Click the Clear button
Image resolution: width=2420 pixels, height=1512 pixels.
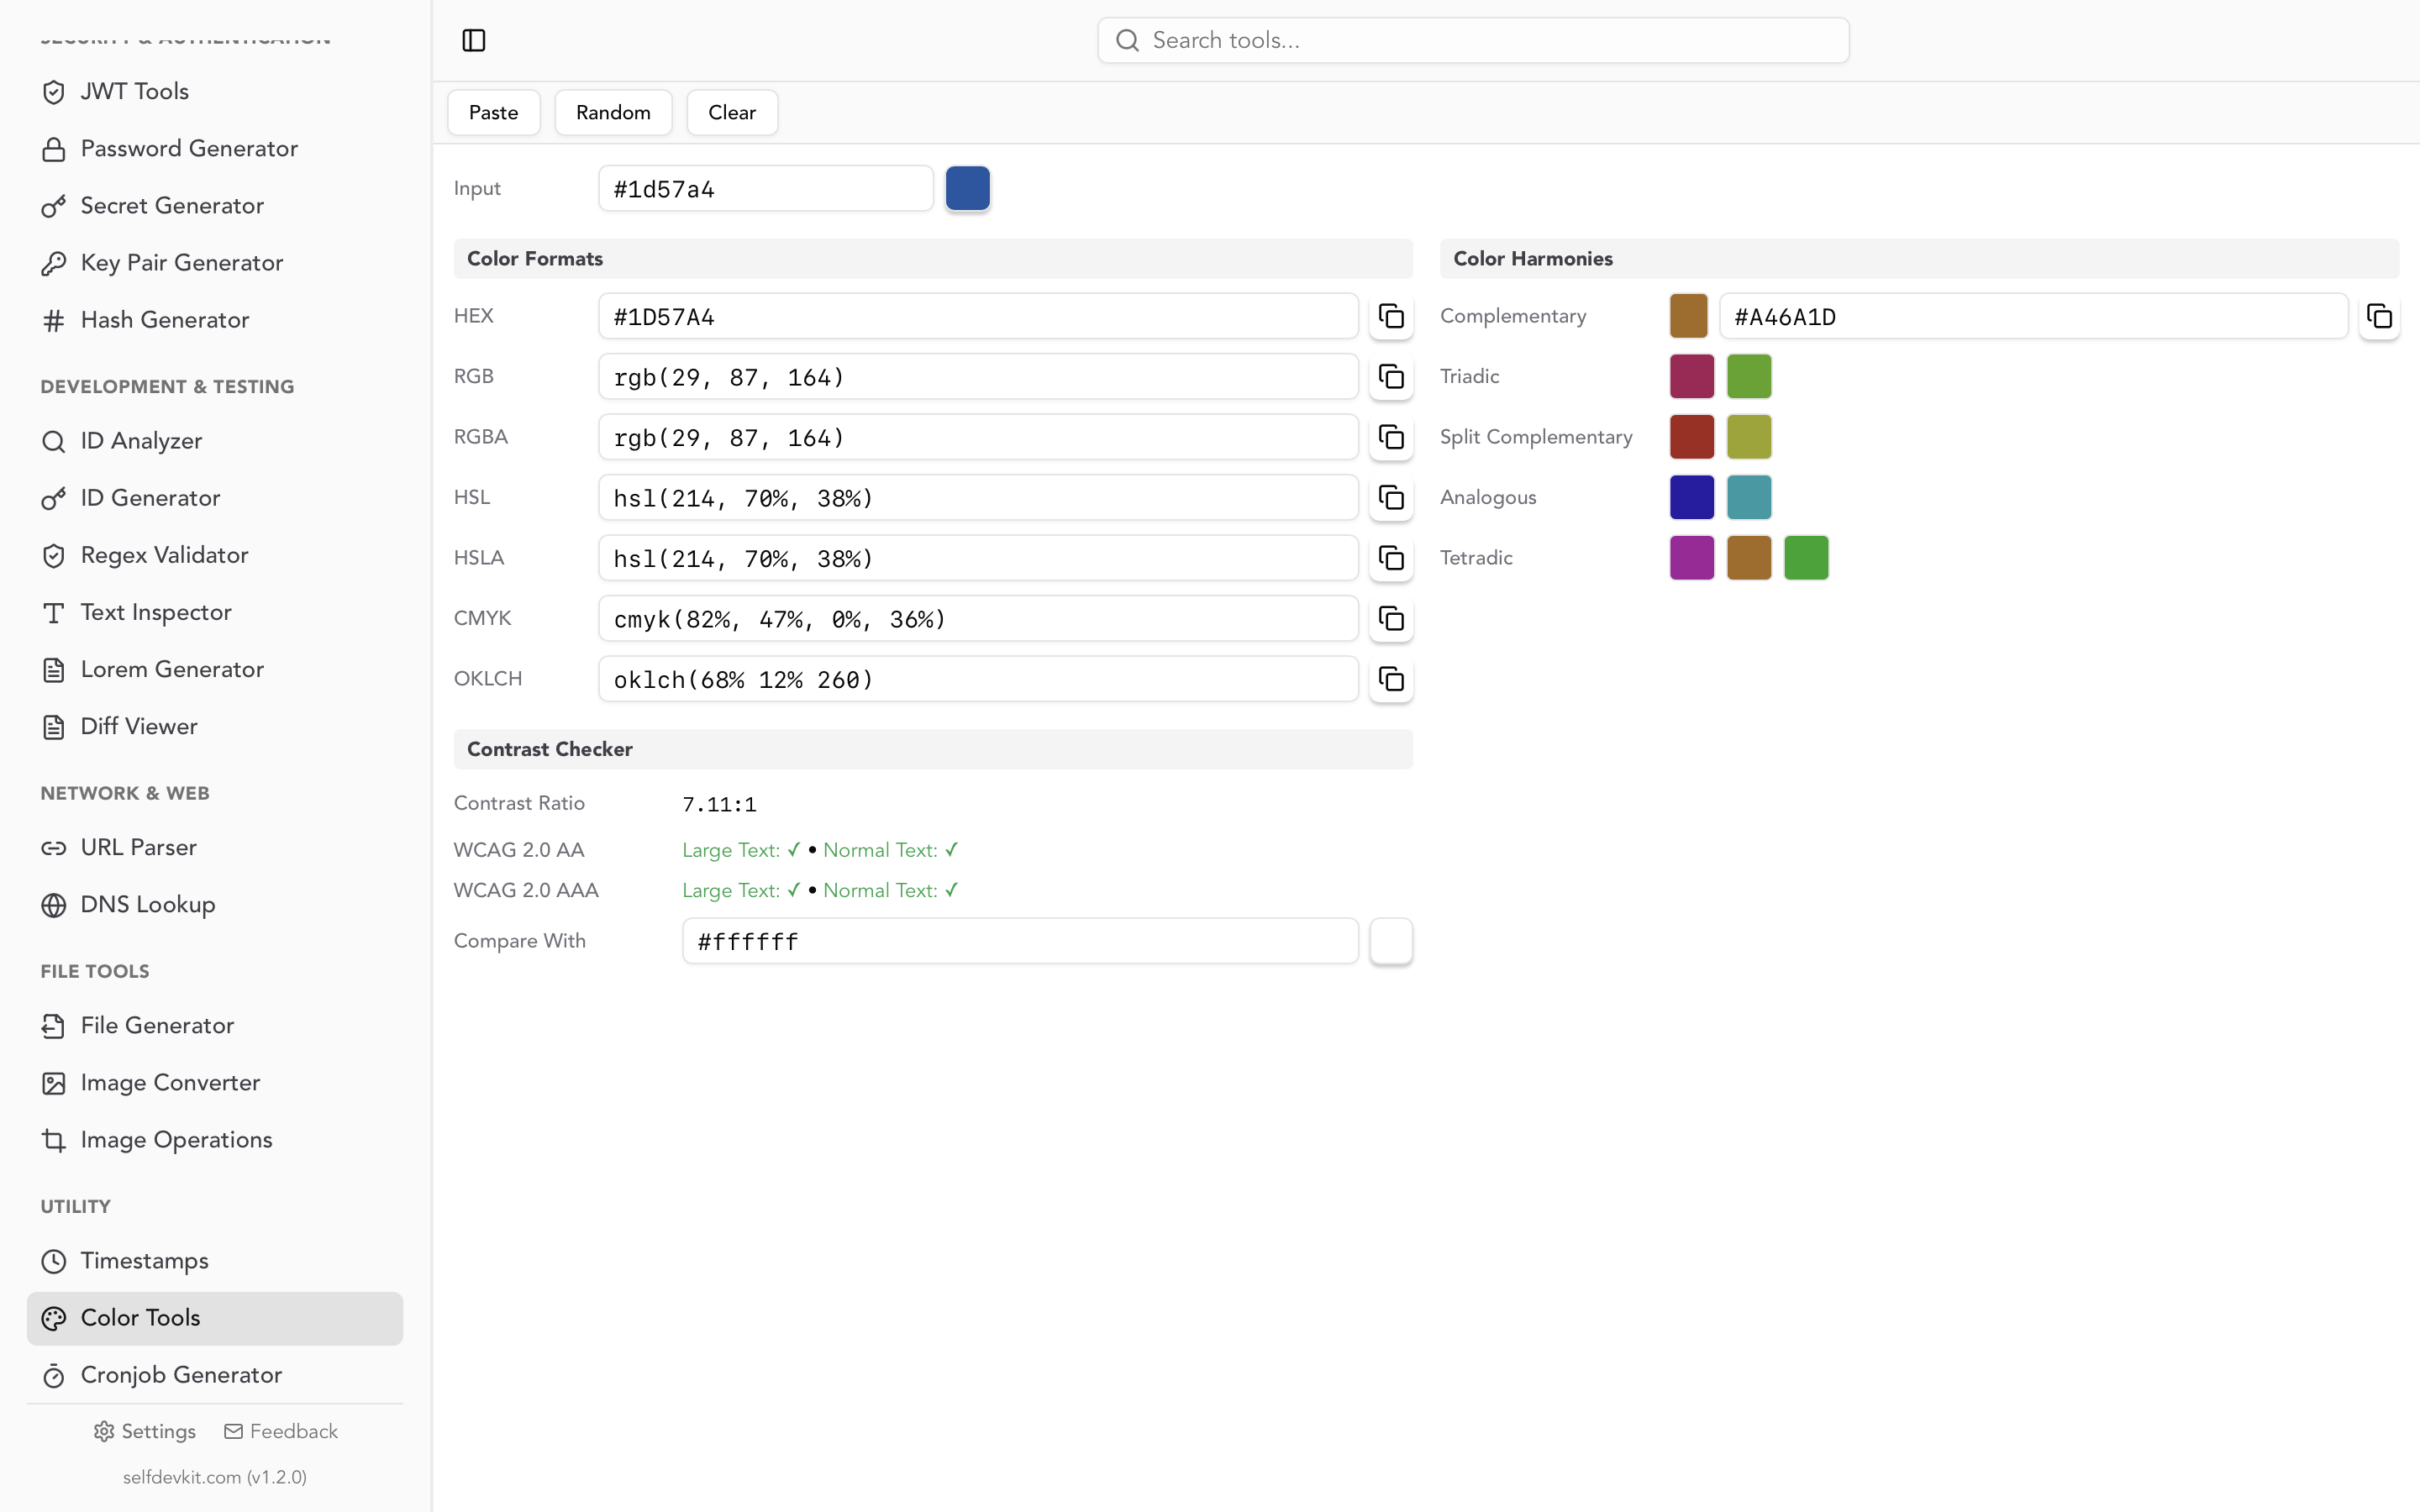[x=732, y=112]
